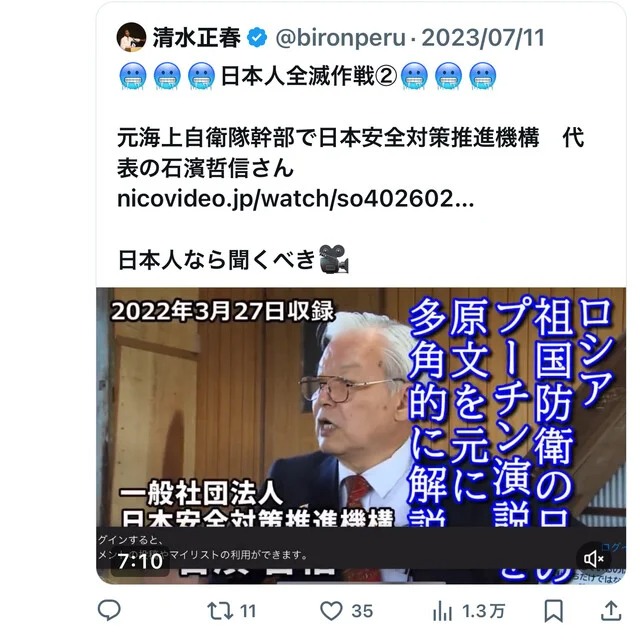640x640 pixels.
Task: Open the share upload icon
Action: click(611, 611)
